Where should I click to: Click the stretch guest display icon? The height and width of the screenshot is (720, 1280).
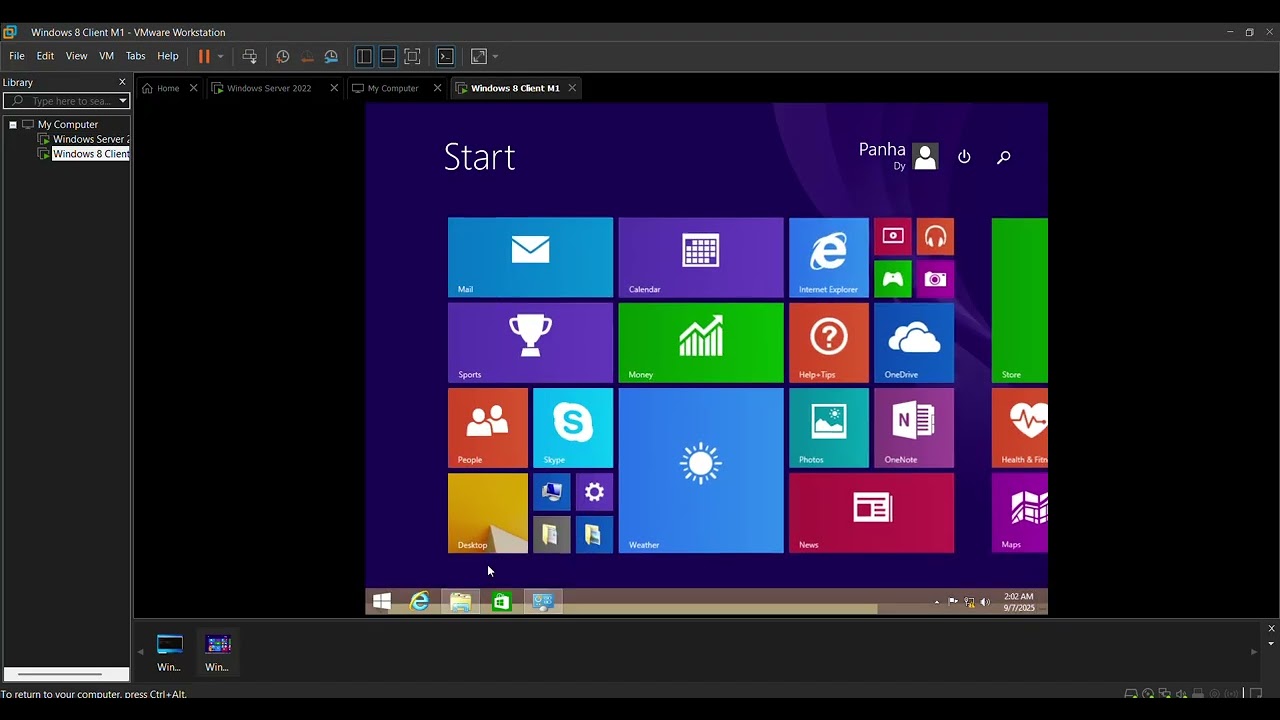(x=479, y=56)
